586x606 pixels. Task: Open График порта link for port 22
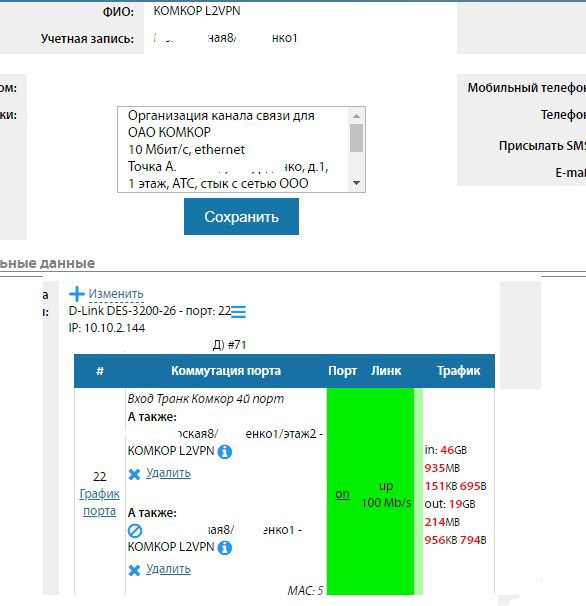(99, 502)
